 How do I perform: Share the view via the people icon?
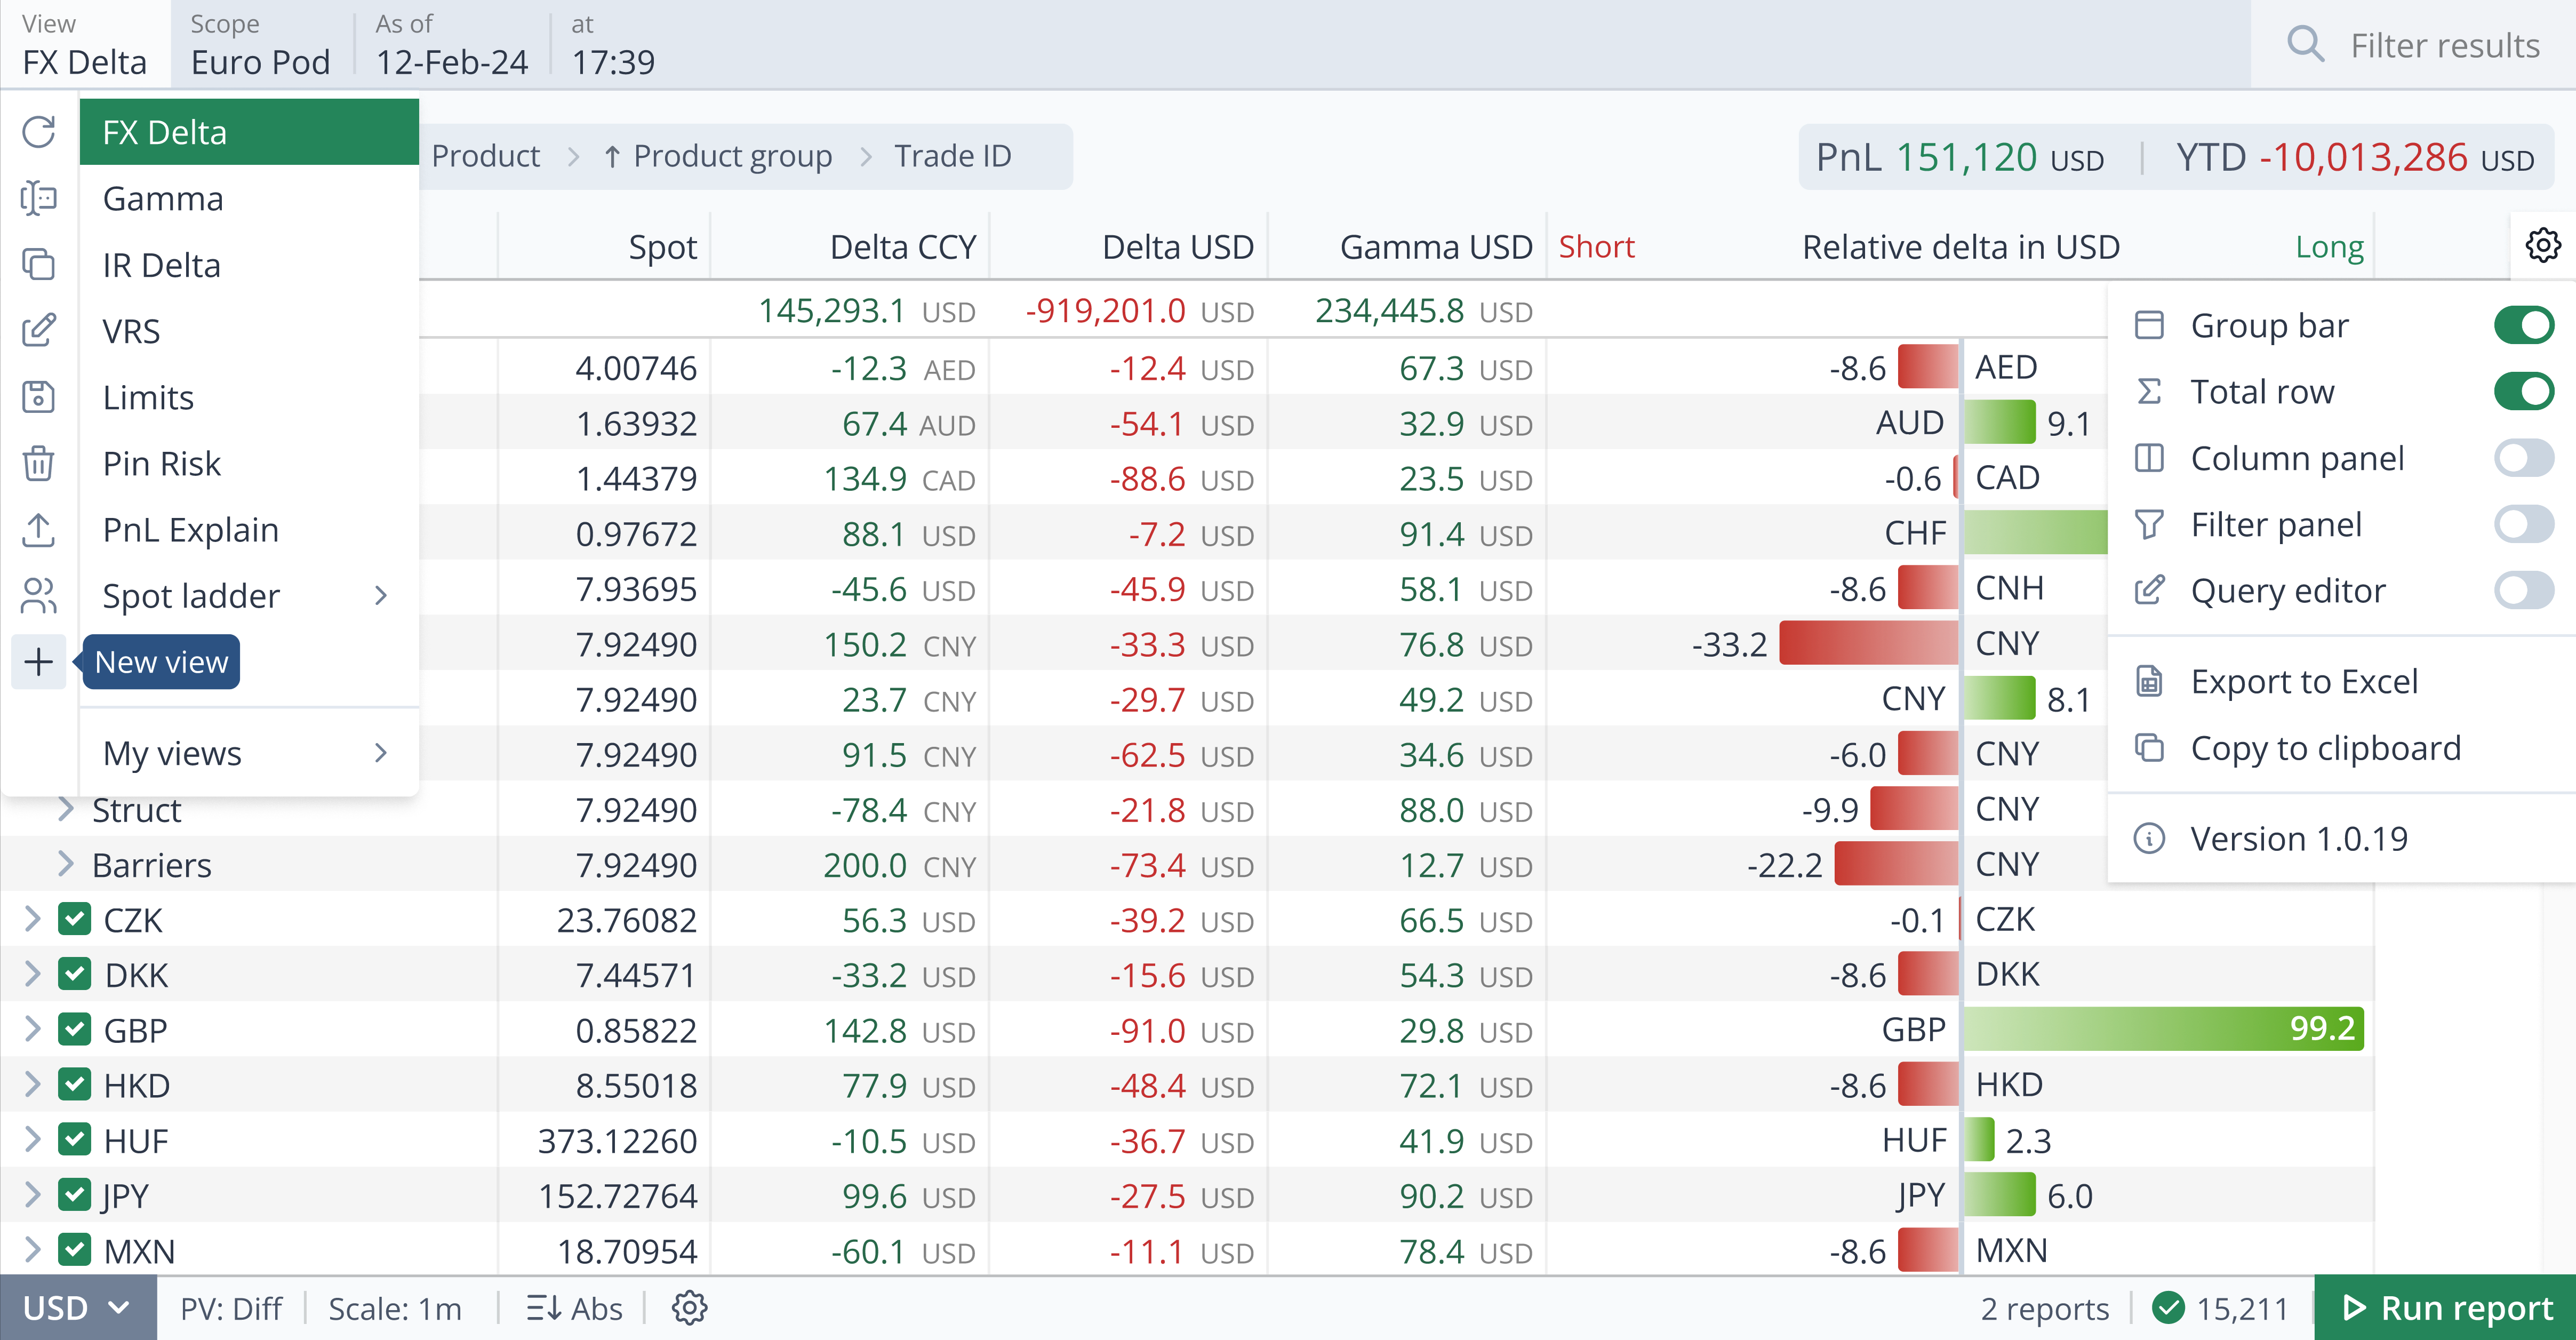[x=38, y=595]
